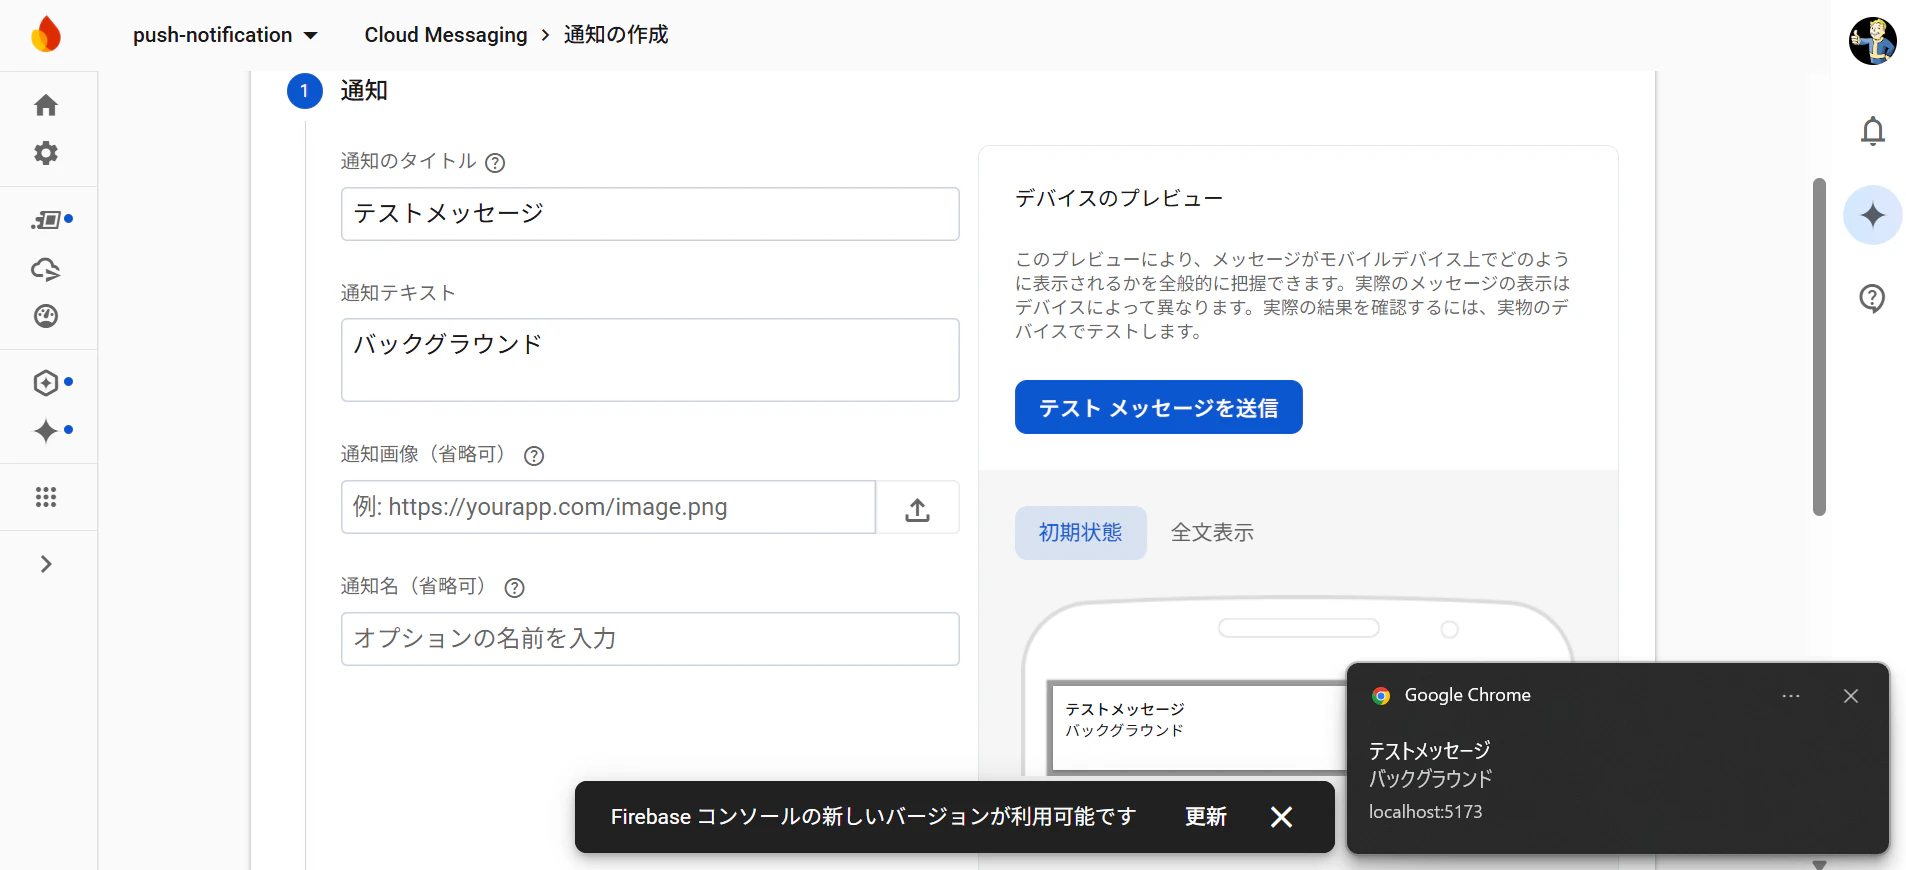The image size is (1906, 870).
Task: Click the notification title field
Action: (x=650, y=214)
